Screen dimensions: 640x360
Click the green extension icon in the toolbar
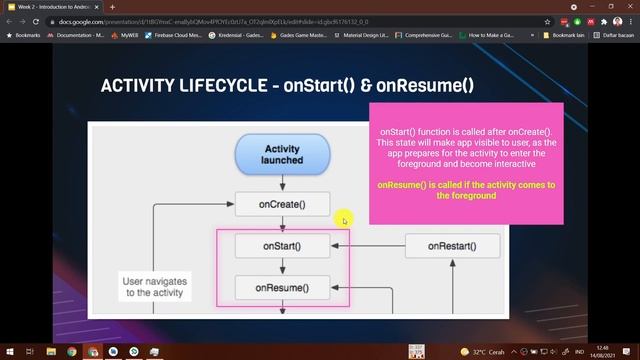577,22
